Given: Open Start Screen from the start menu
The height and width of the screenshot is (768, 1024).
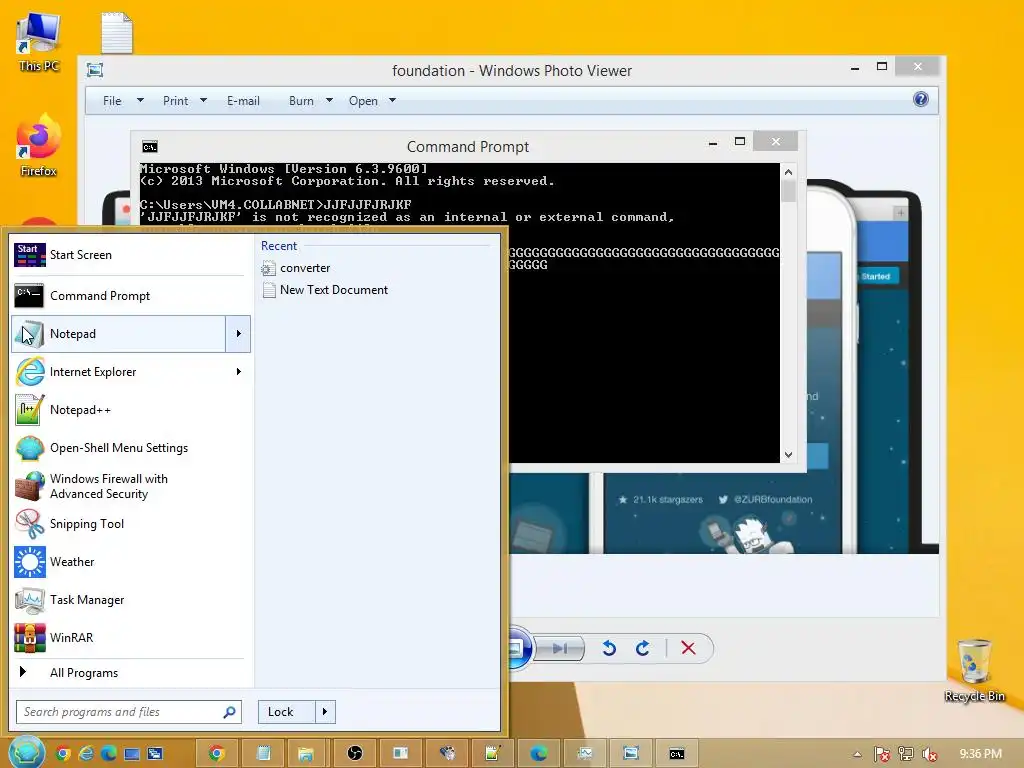Looking at the screenshot, I should tap(129, 255).
